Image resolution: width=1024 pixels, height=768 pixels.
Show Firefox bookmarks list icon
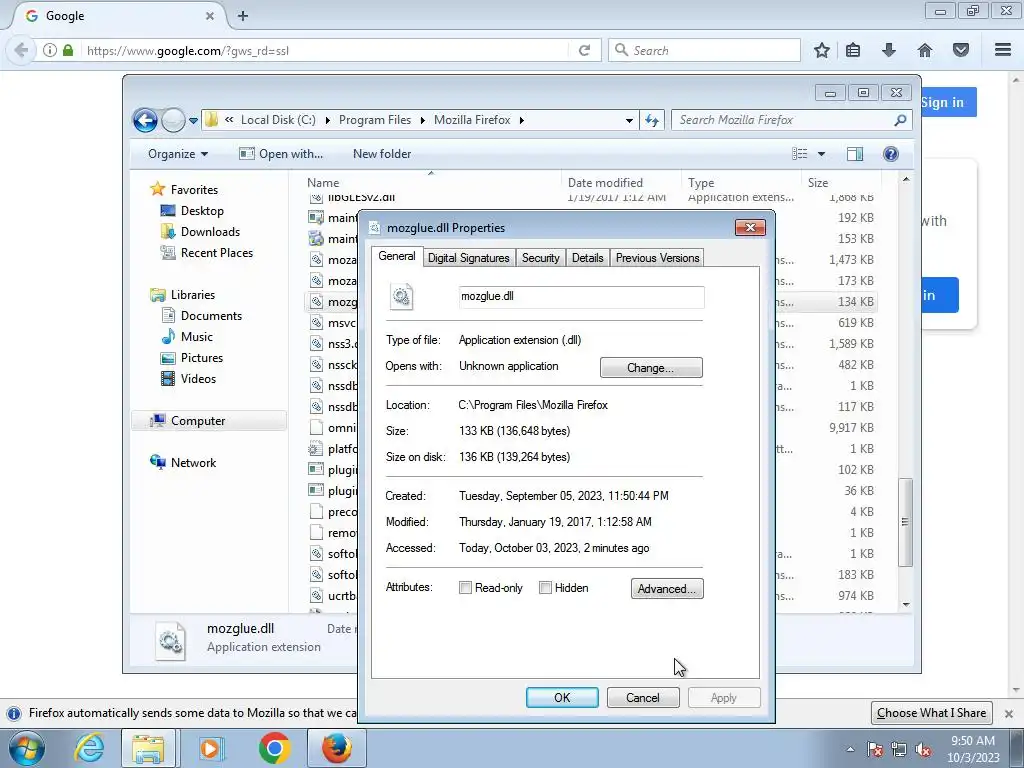853,50
